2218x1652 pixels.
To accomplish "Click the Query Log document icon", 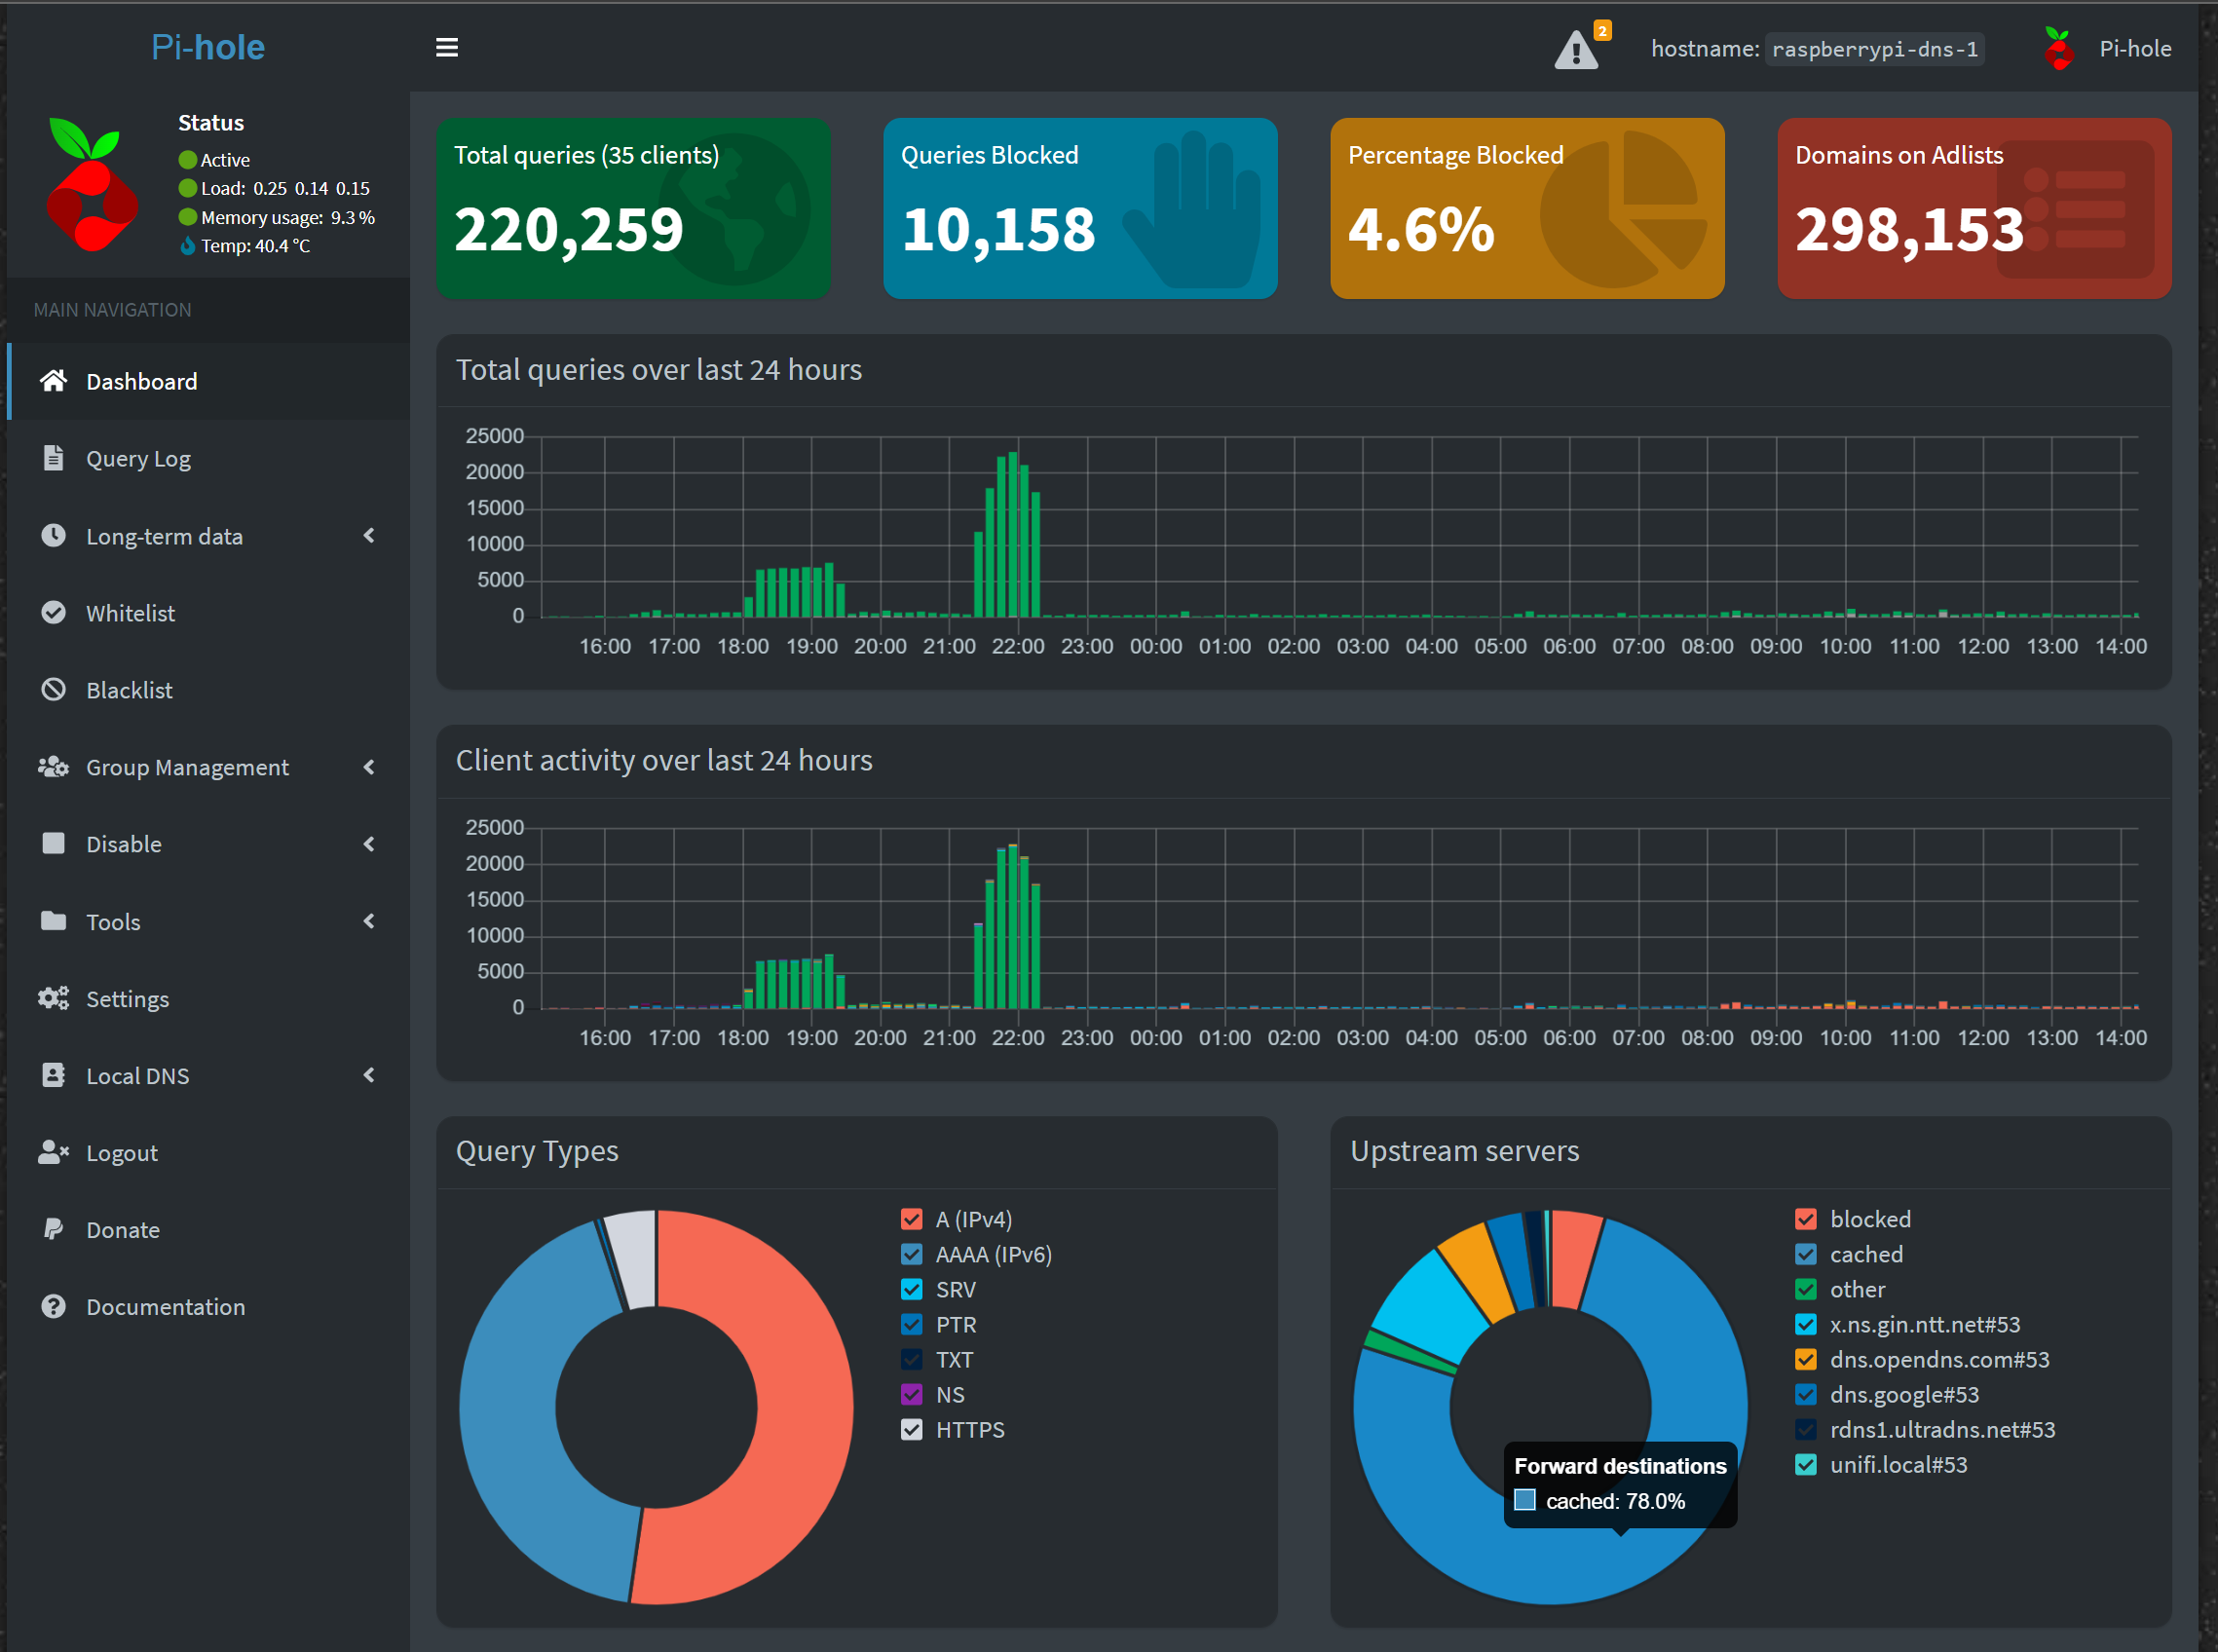I will click(x=53, y=458).
